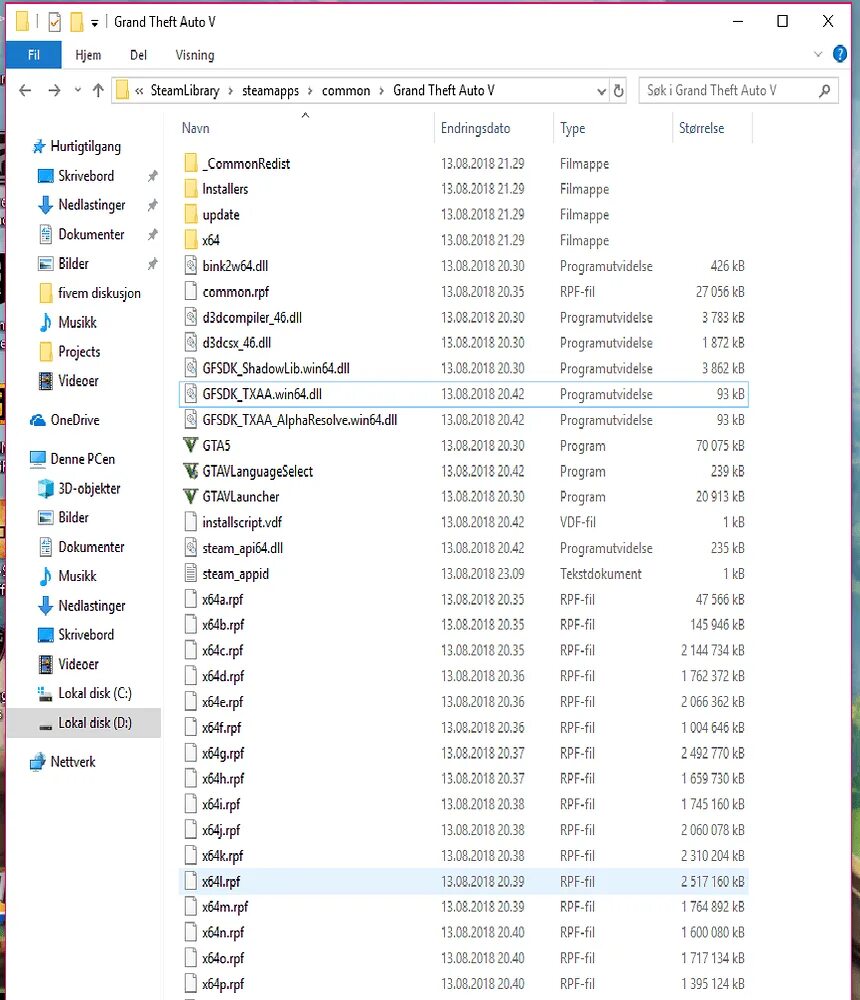Click common breadcrumb in address bar
The width and height of the screenshot is (860, 1000).
(x=346, y=91)
